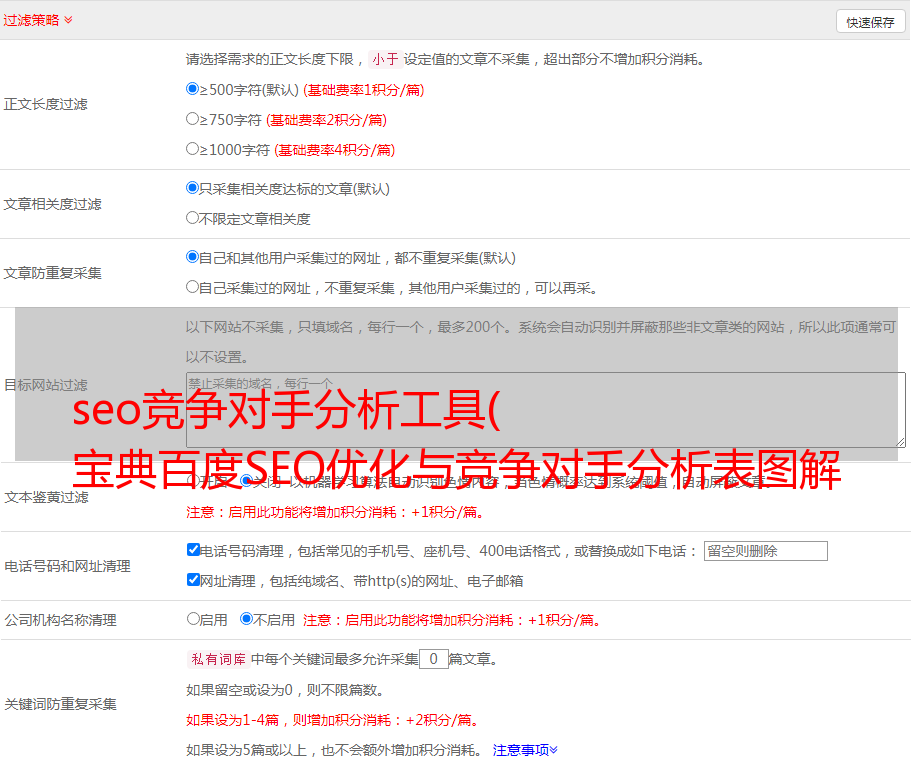Uncheck the 网址清理 checkbox
912x768 pixels.
pos(193,580)
